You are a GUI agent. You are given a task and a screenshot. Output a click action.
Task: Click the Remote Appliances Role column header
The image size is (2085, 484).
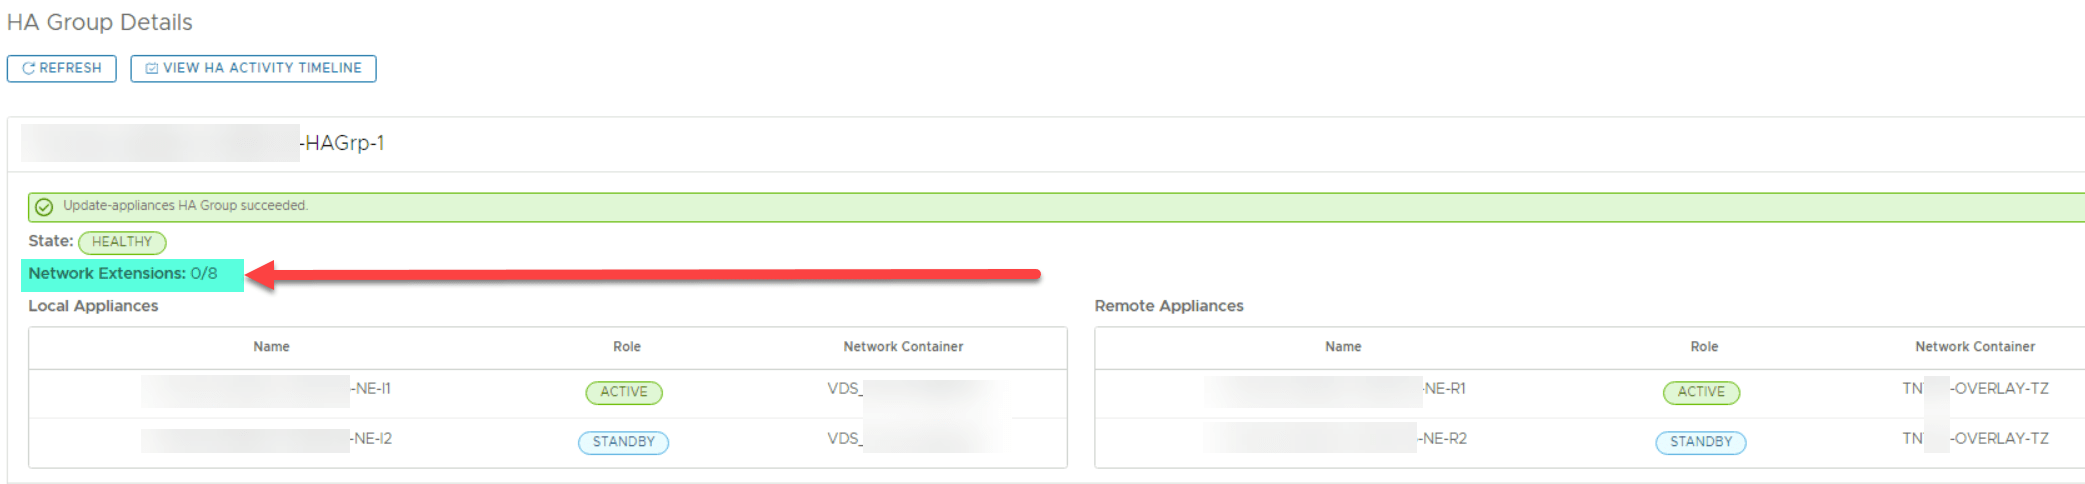(1704, 347)
